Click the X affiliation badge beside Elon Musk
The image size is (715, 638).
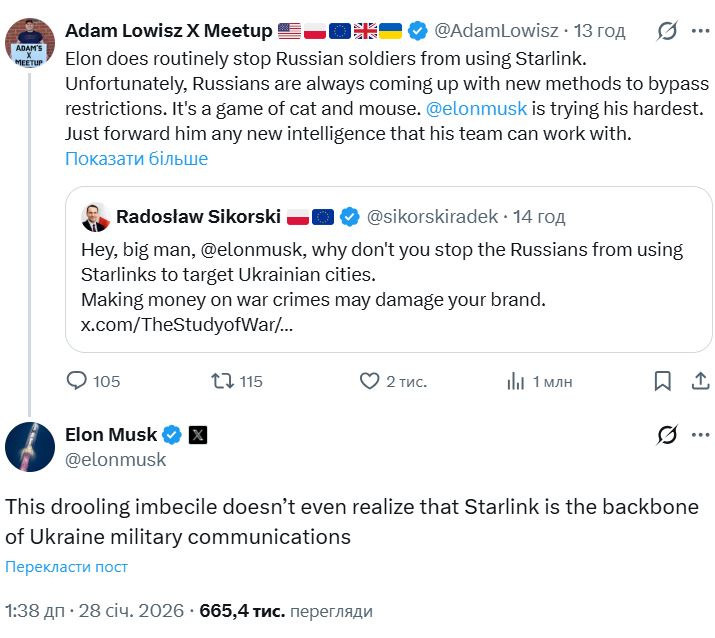click(x=198, y=434)
